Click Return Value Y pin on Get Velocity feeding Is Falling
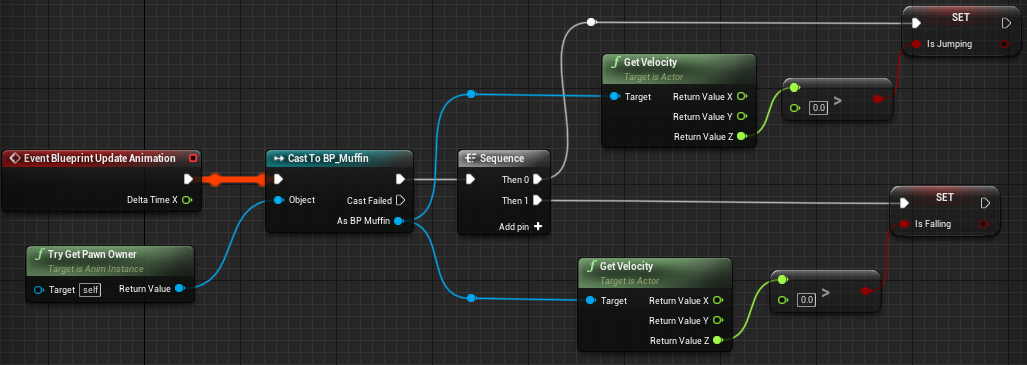The image size is (1027, 365). (x=718, y=320)
